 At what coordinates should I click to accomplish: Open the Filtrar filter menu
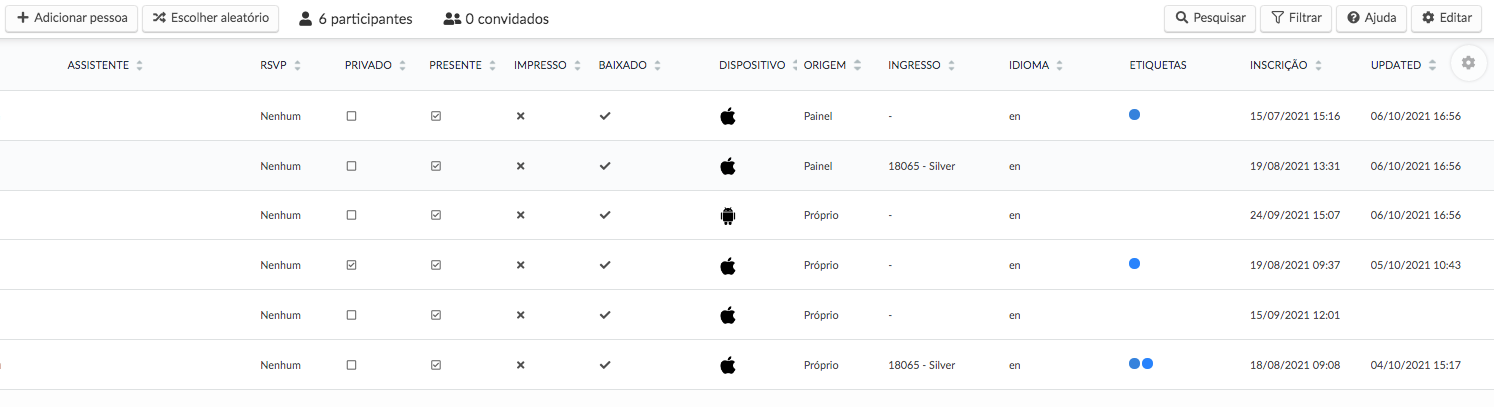tap(1296, 18)
